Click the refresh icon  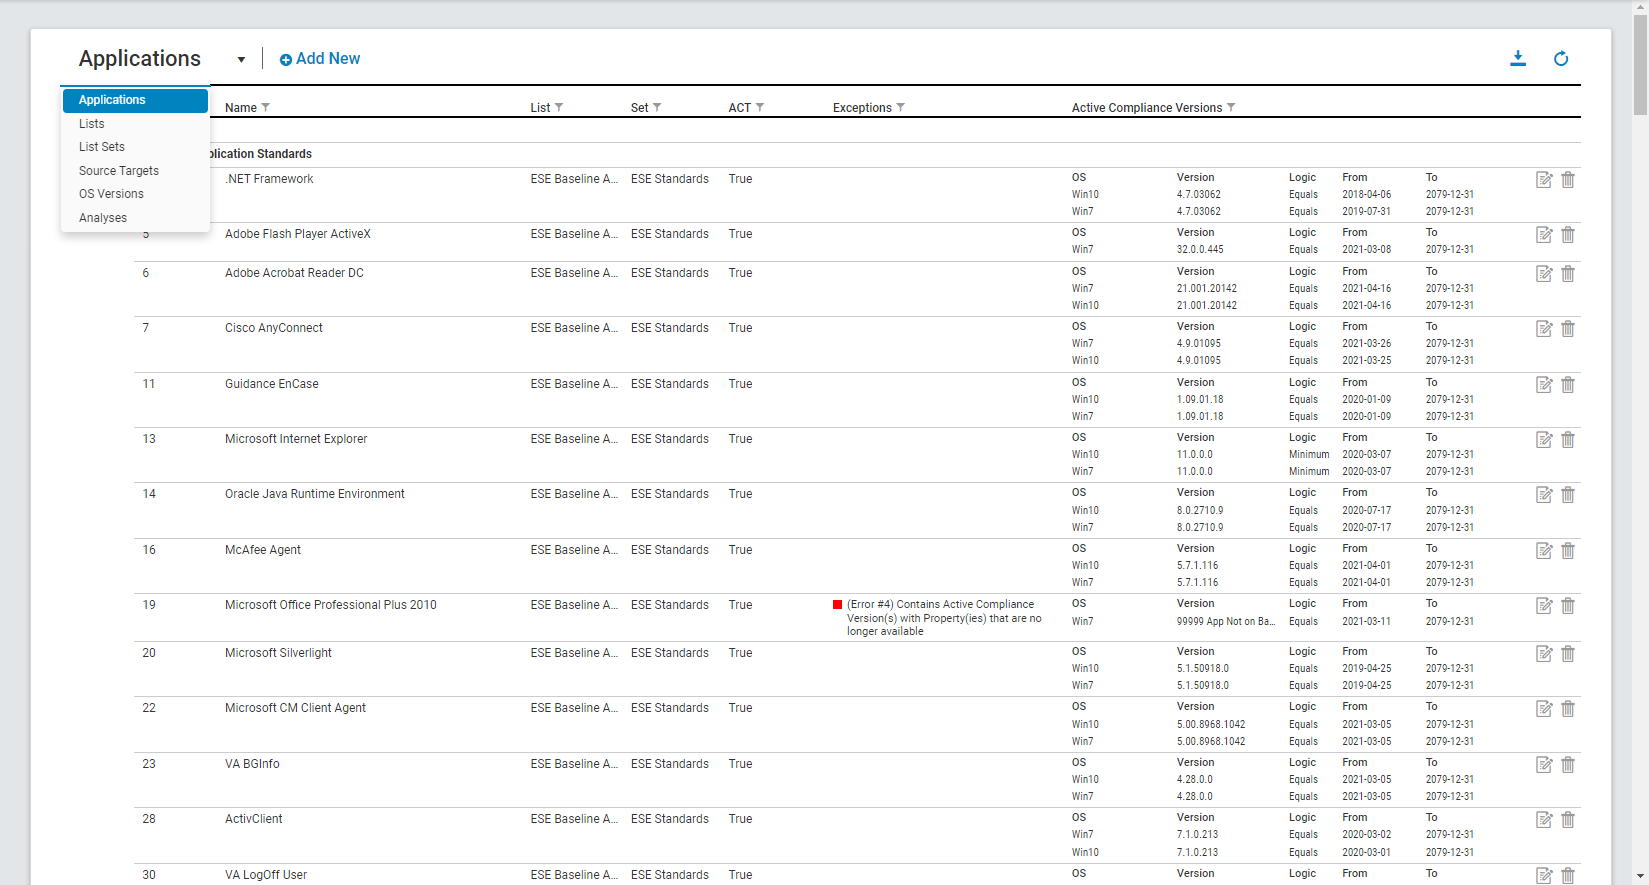1561,59
